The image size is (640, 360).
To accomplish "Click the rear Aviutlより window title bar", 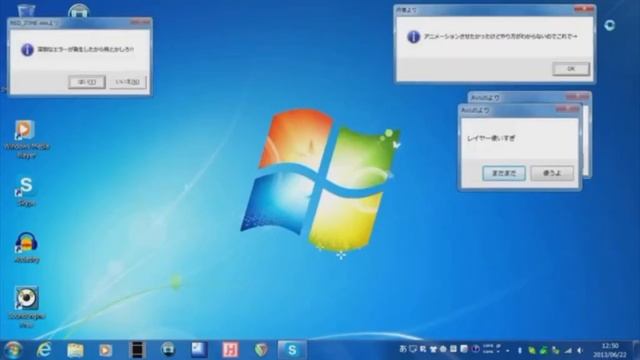I will pyautogui.click(x=529, y=97).
